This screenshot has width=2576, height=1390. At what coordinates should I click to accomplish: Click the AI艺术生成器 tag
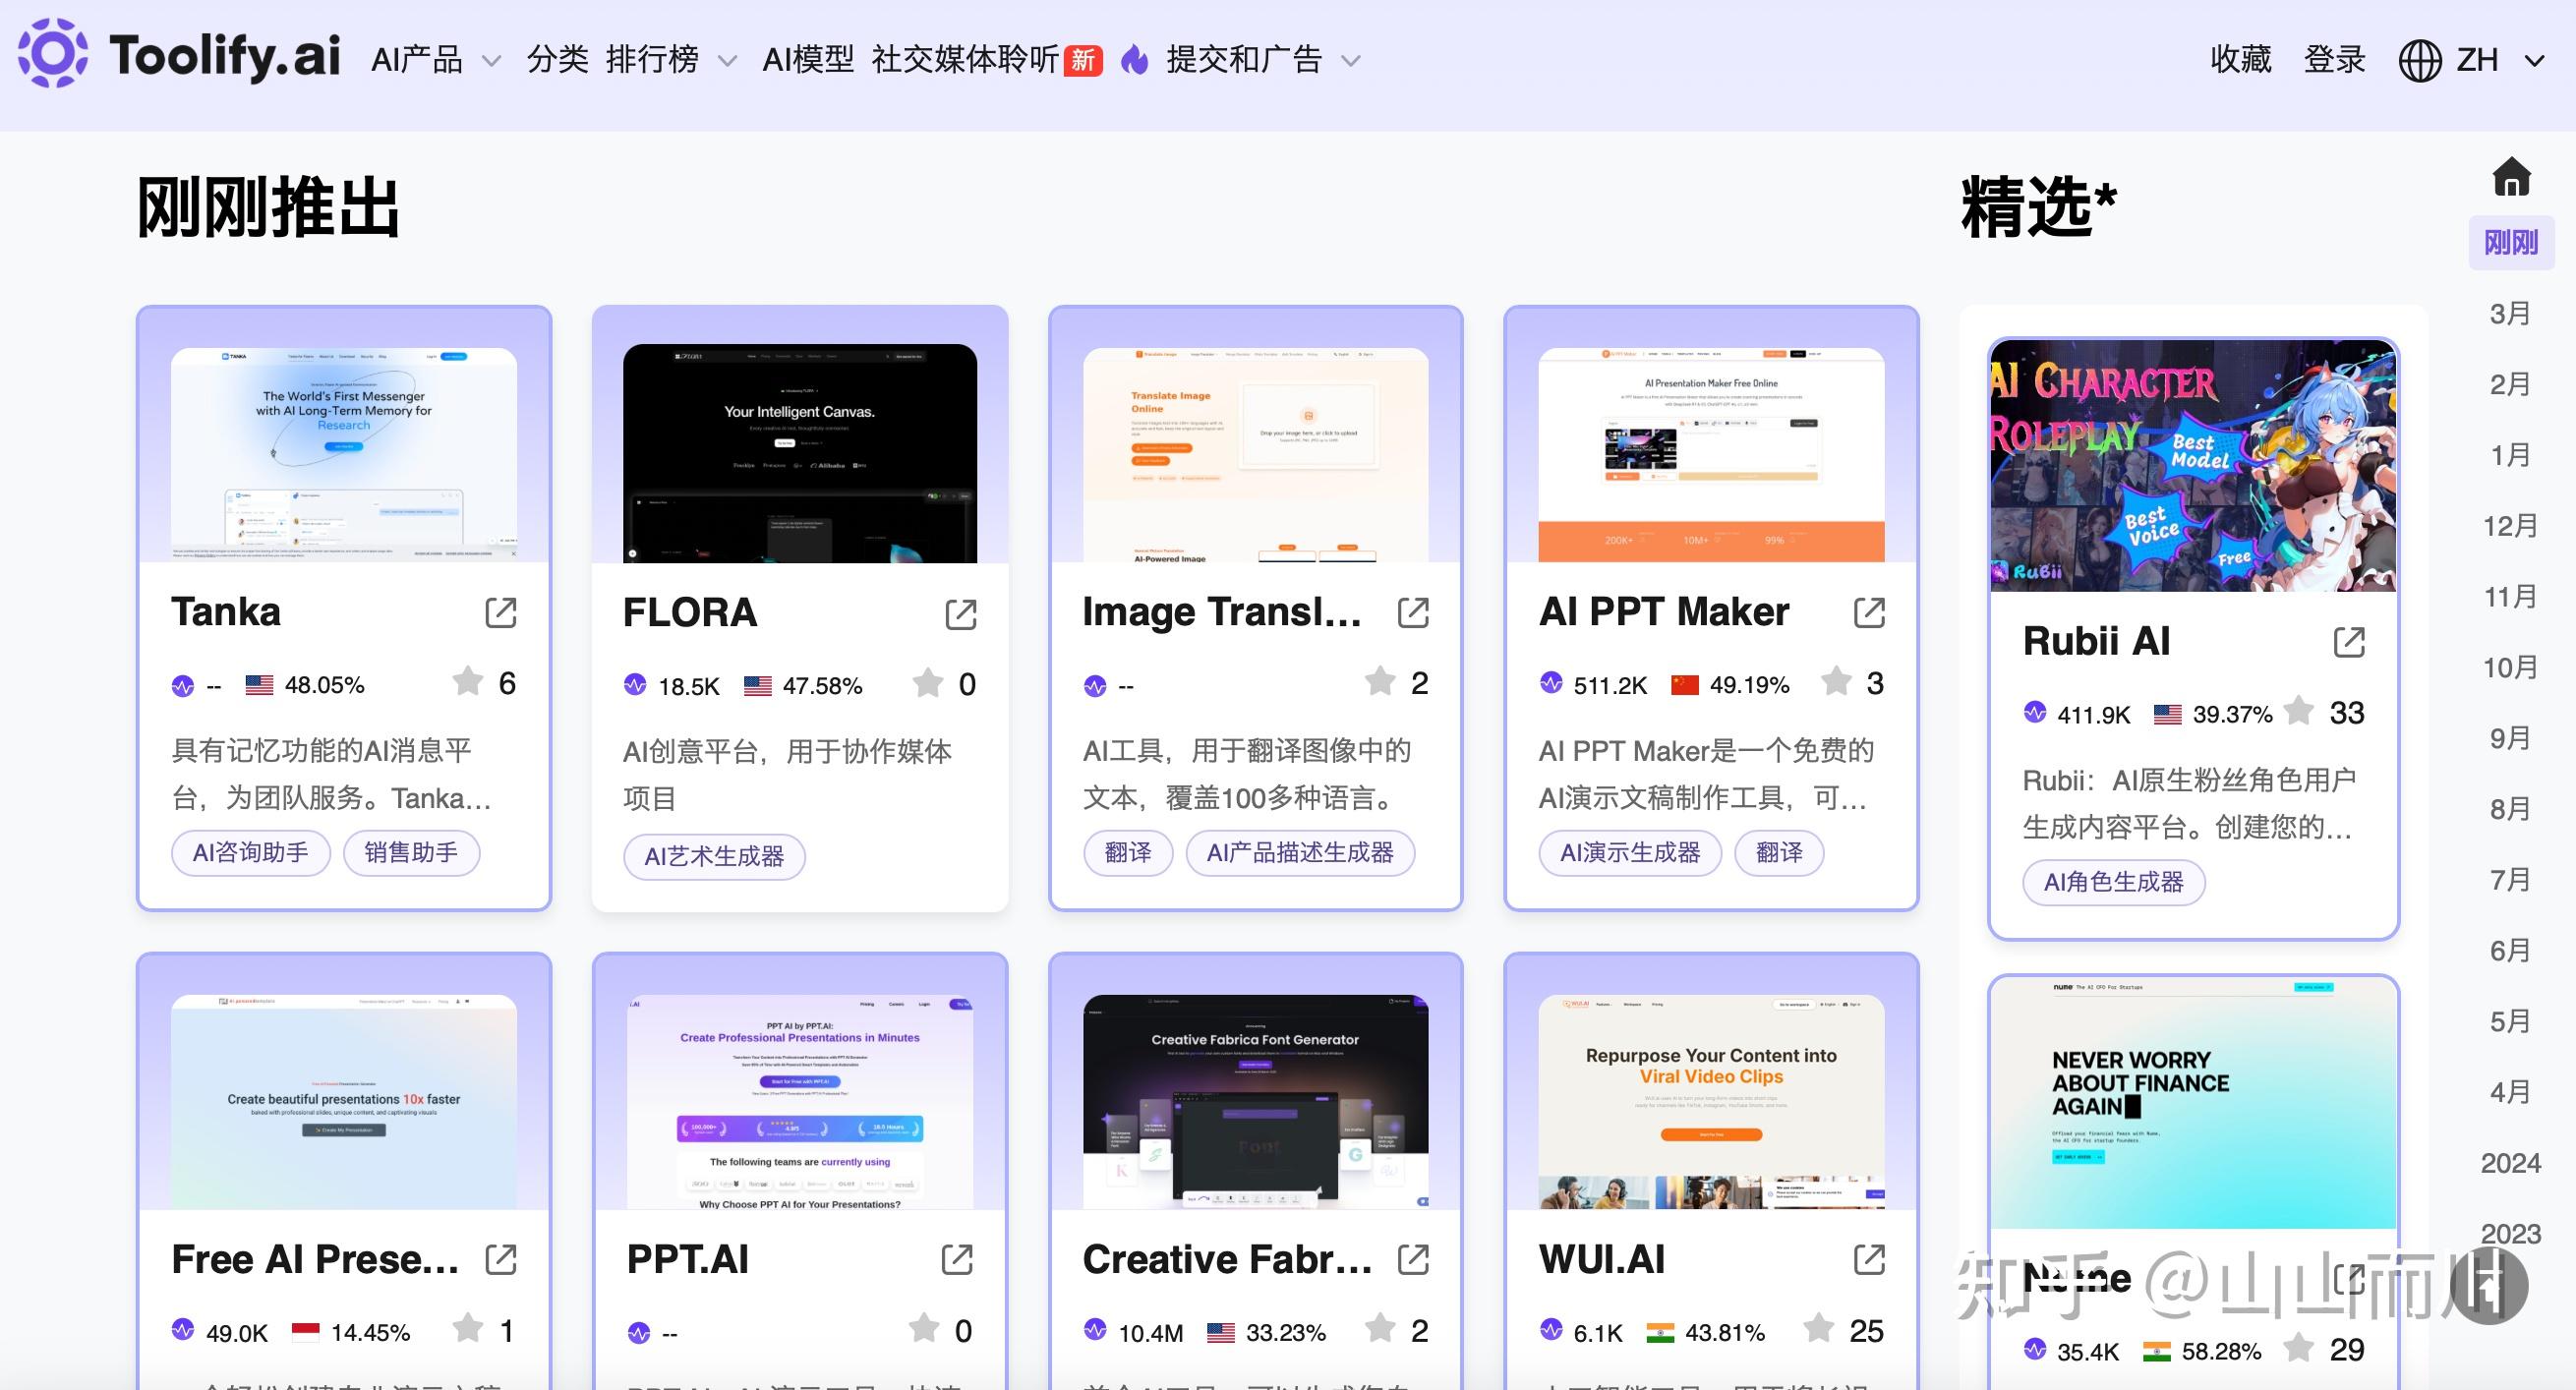pos(714,857)
